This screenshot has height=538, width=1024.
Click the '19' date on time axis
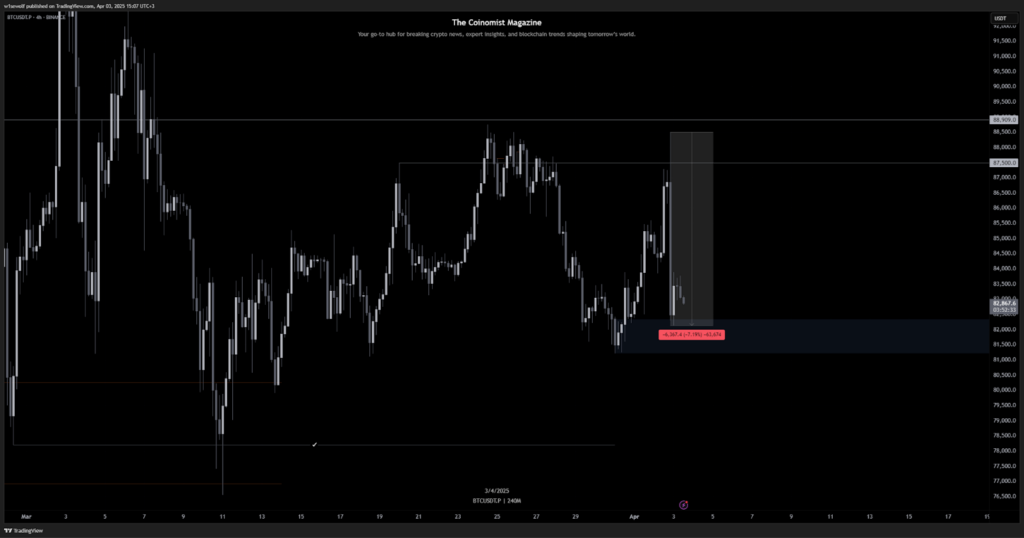(x=379, y=517)
